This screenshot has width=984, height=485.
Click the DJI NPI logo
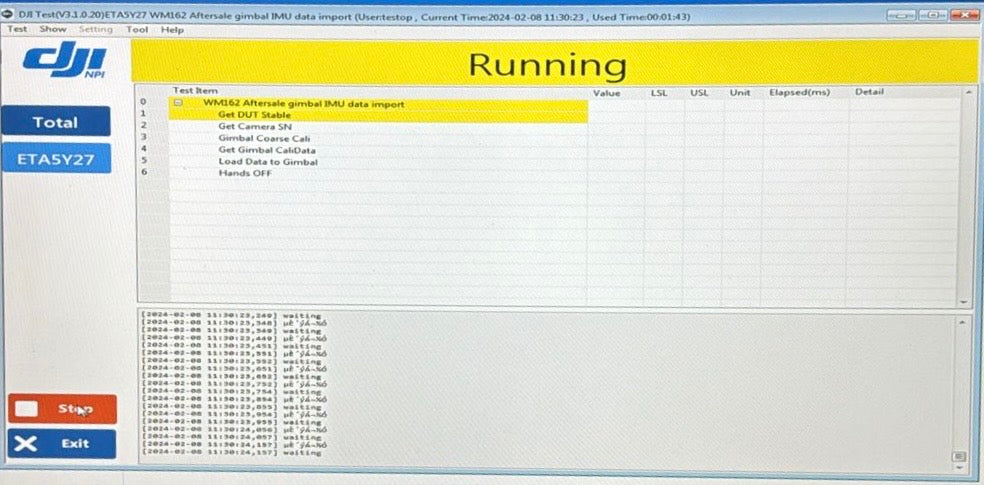(63, 61)
